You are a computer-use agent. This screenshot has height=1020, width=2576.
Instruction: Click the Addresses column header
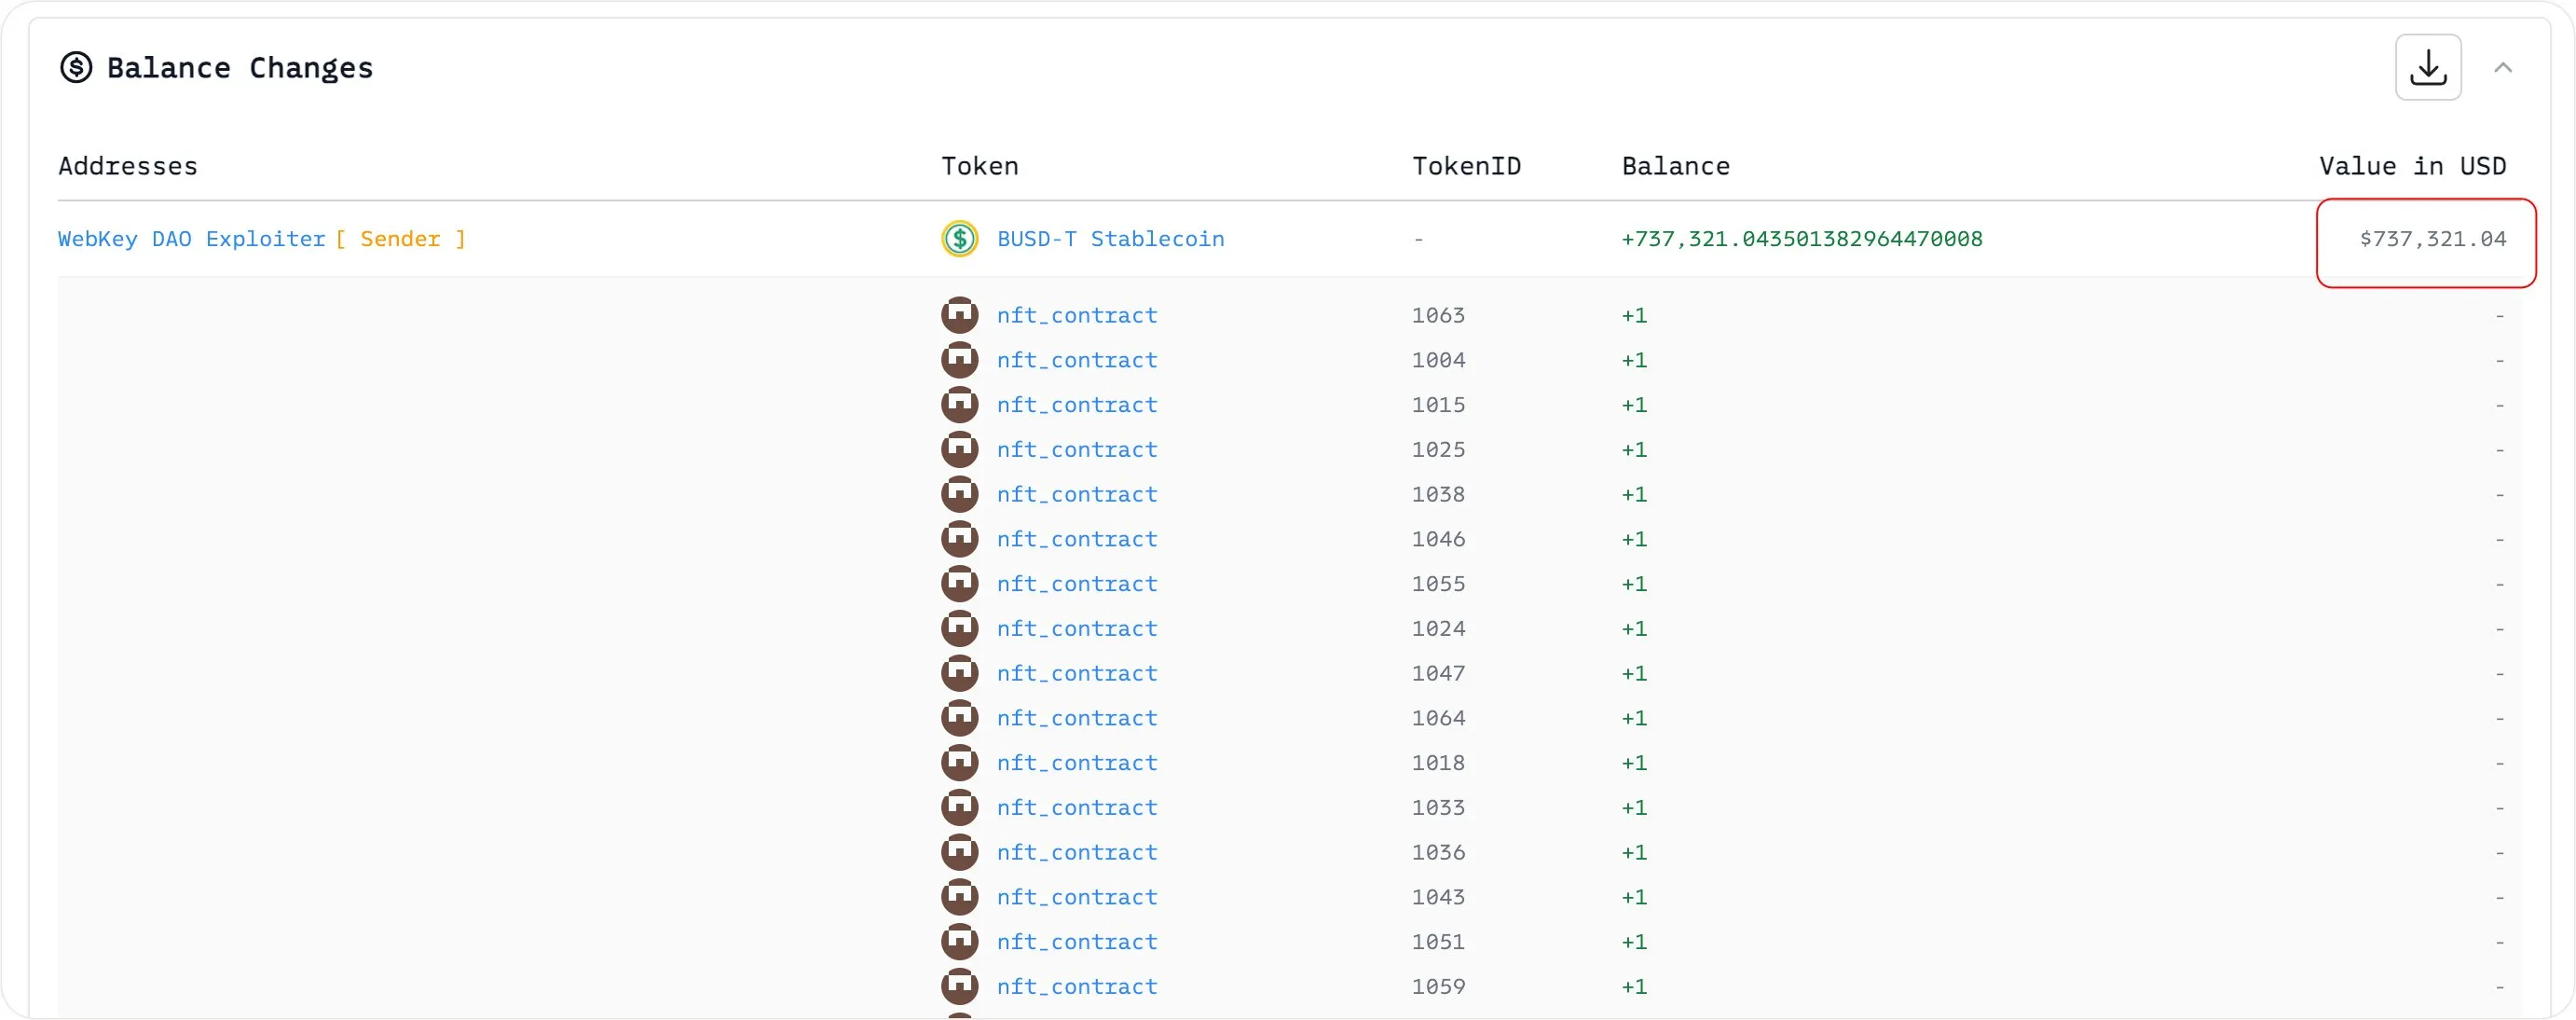(x=128, y=166)
